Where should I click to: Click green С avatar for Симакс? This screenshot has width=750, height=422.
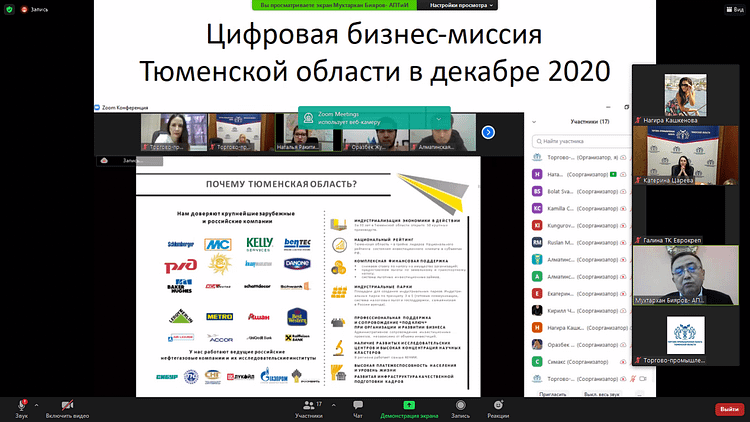537,362
